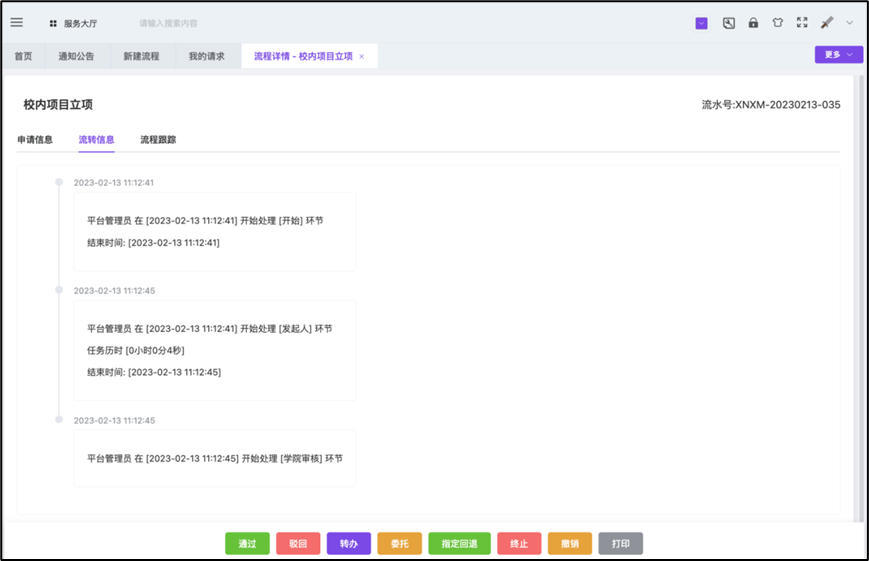
Task: Open the 更多 dropdown button
Action: (x=838, y=55)
